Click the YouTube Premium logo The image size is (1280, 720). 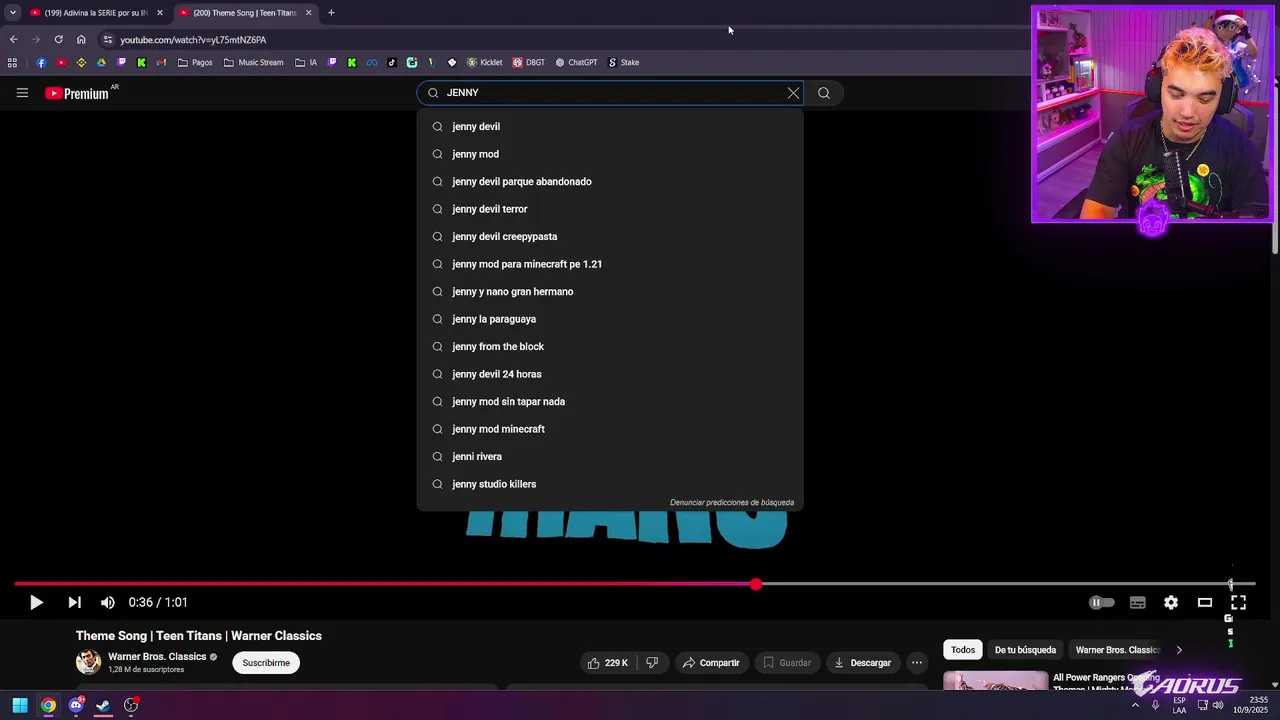tap(77, 93)
